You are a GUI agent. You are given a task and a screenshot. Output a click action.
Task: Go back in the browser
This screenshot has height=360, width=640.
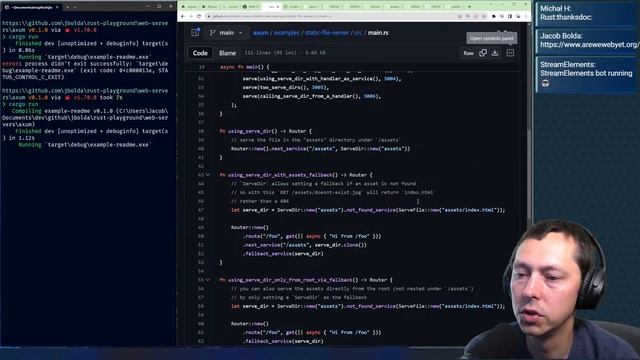point(182,16)
